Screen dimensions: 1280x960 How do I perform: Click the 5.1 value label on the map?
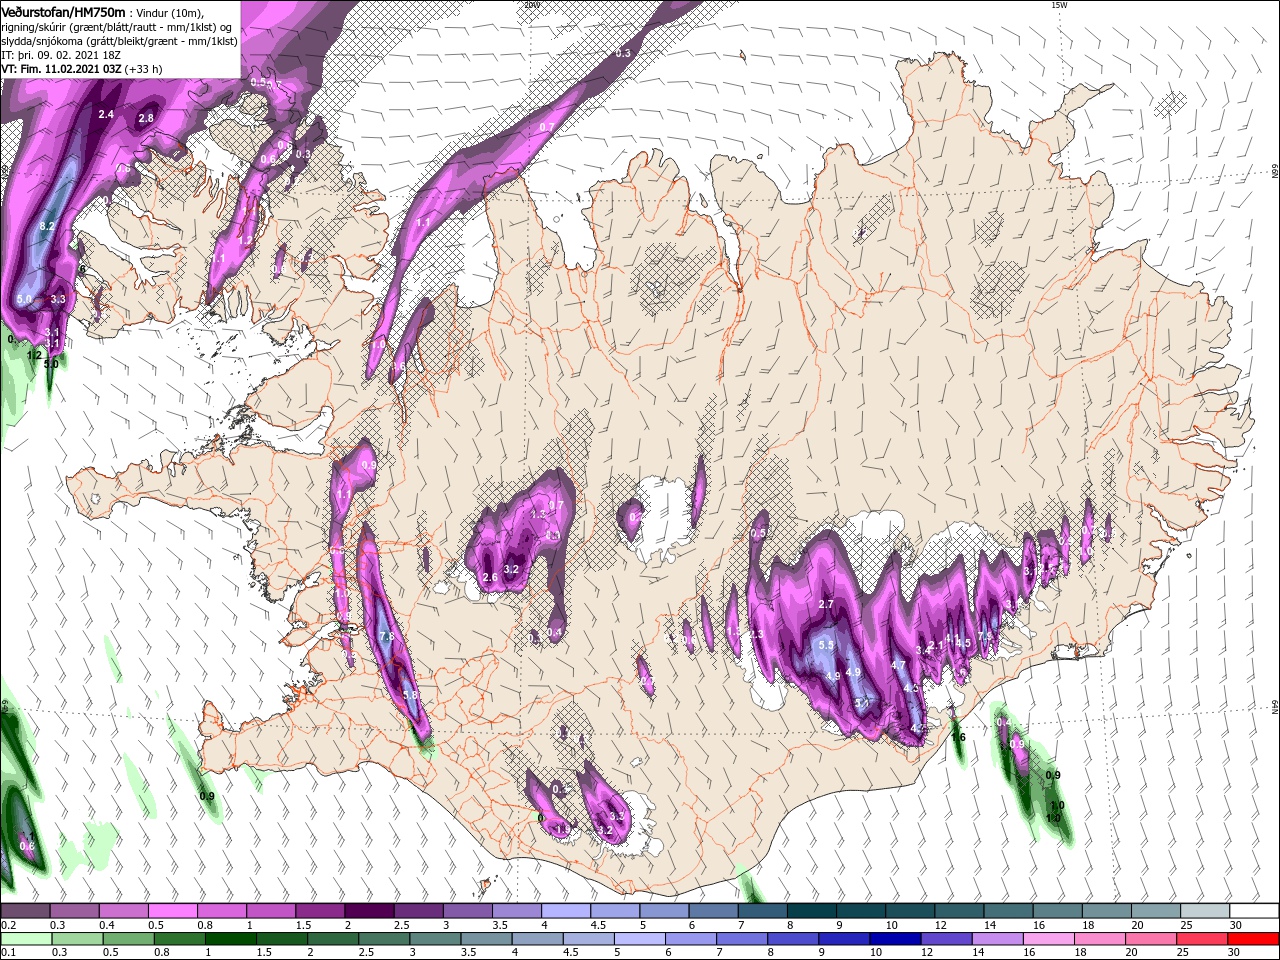(863, 702)
